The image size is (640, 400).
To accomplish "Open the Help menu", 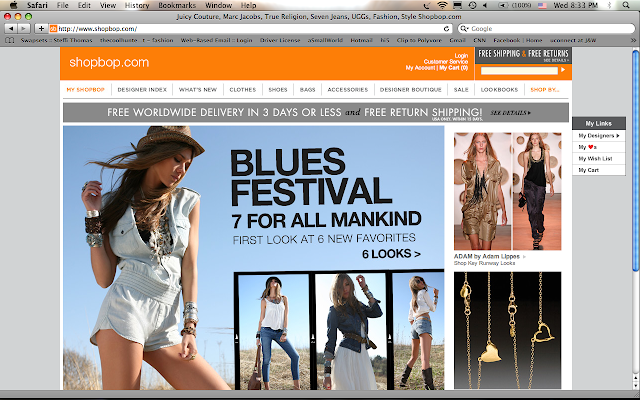I will [x=249, y=5].
